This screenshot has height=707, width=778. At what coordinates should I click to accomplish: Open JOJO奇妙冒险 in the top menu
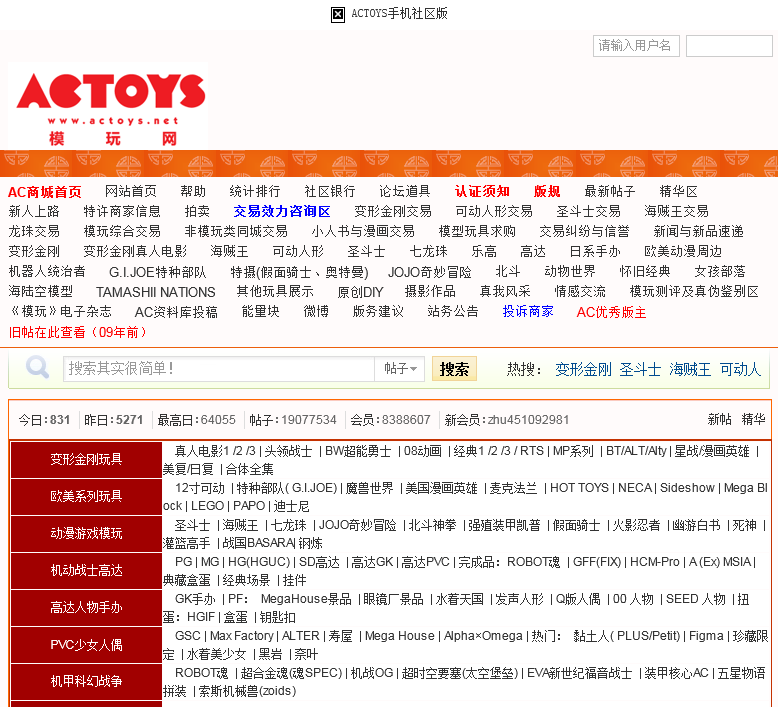[430, 272]
